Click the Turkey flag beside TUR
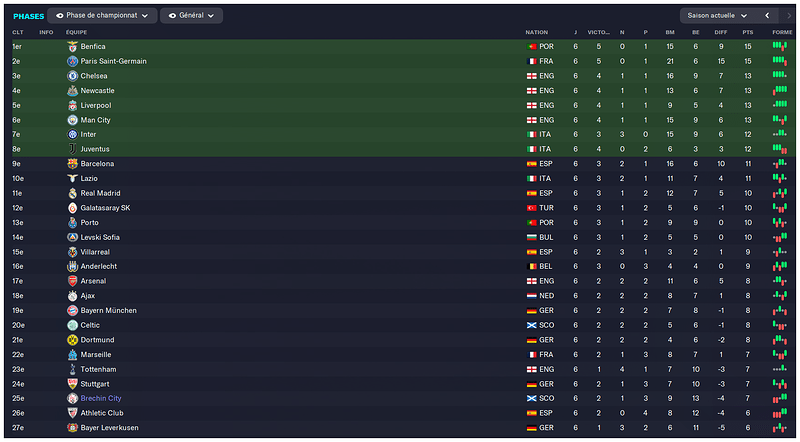This screenshot has width=800, height=442. [x=532, y=208]
